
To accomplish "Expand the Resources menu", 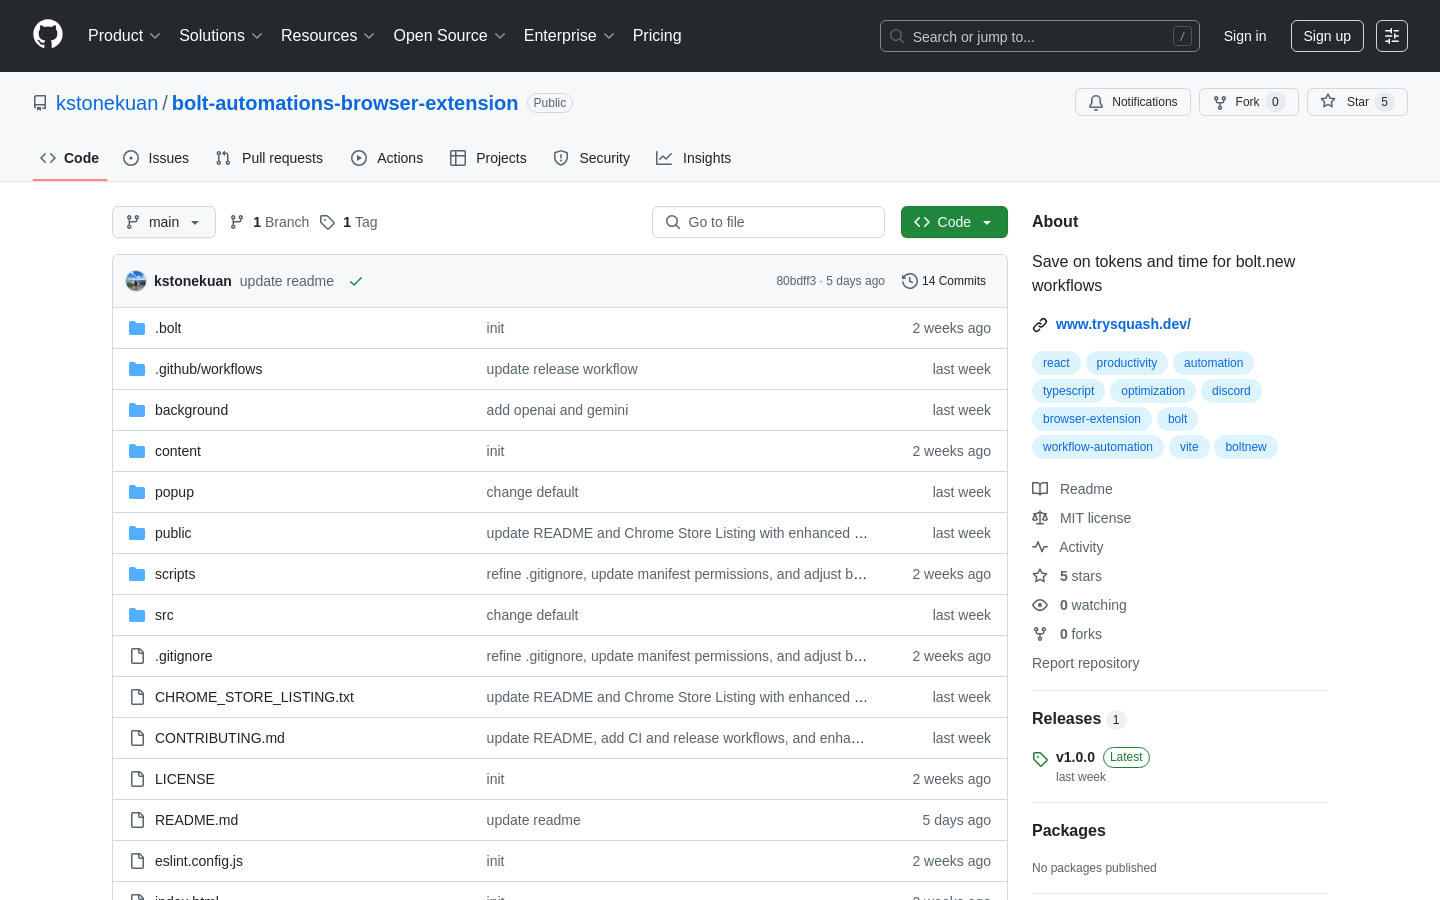I will pos(328,36).
